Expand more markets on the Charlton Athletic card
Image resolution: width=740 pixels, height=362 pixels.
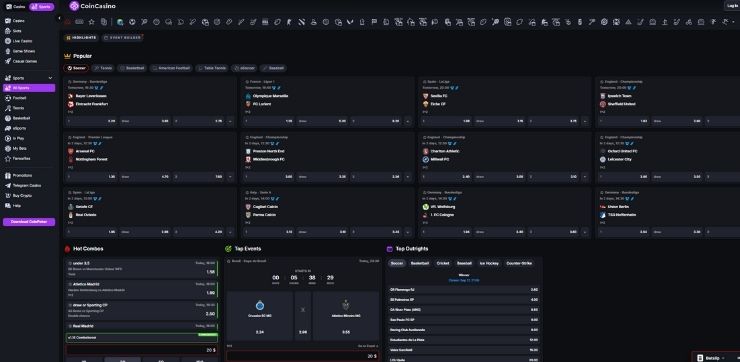pyautogui.click(x=585, y=177)
